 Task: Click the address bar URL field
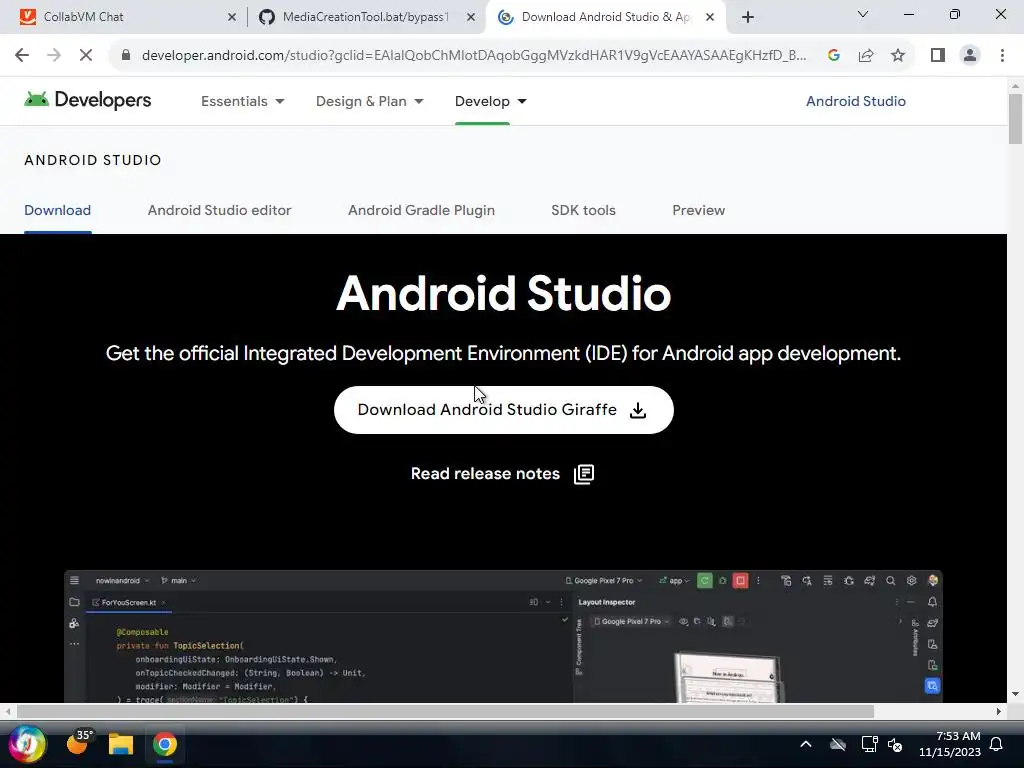[x=473, y=56]
